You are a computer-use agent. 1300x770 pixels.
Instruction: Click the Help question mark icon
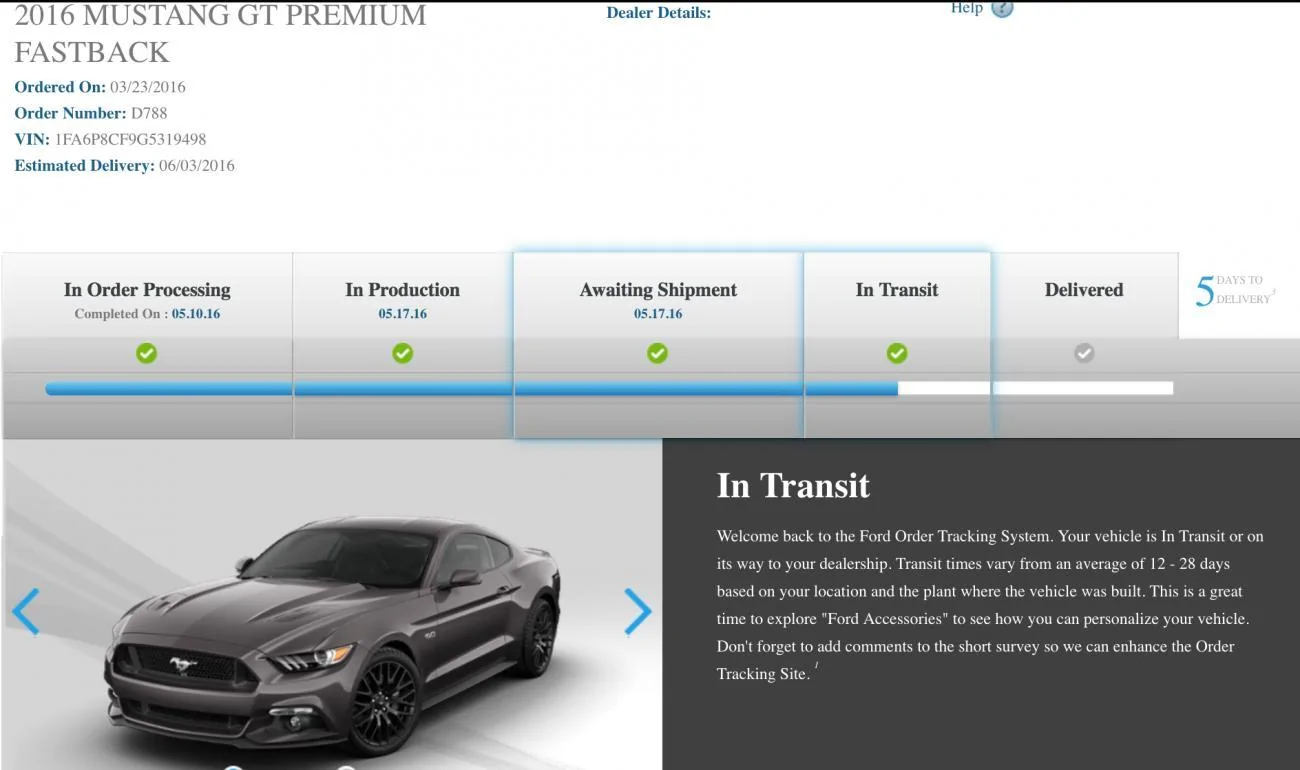[1002, 8]
